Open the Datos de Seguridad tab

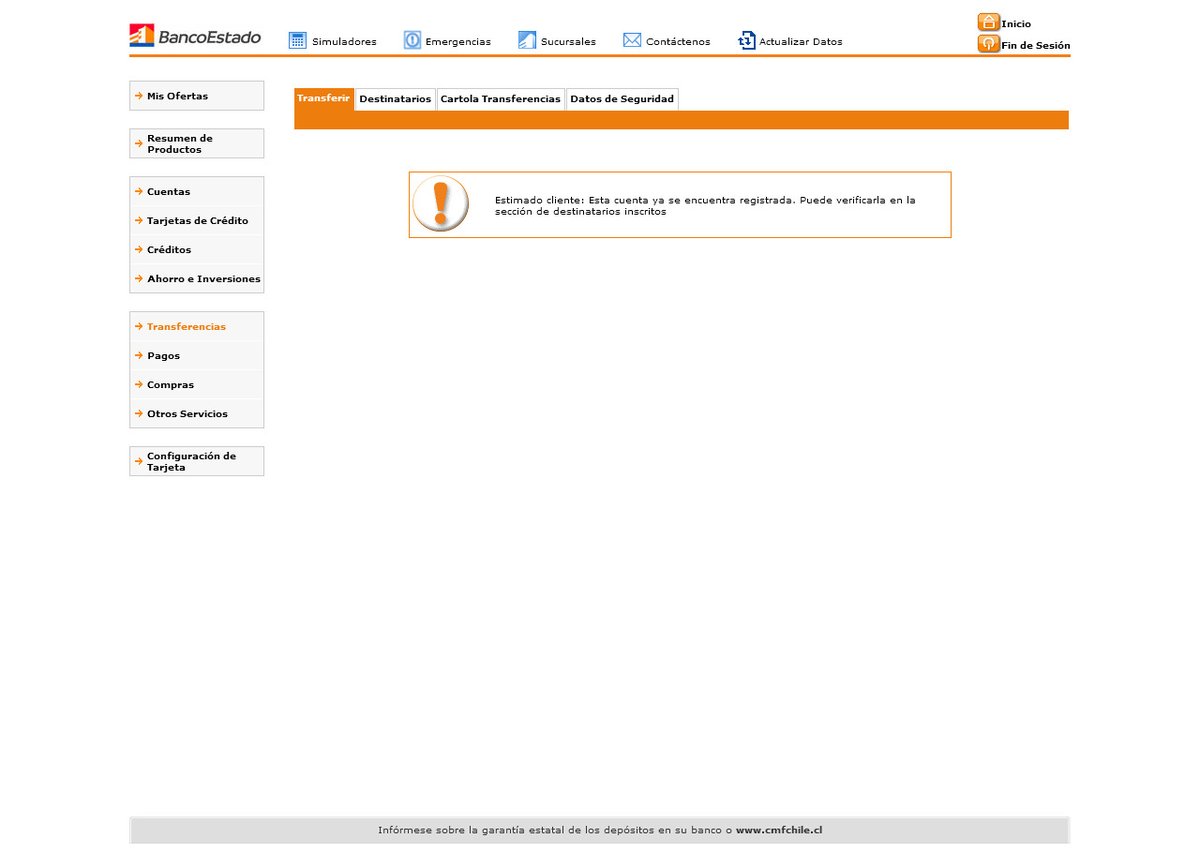pyautogui.click(x=622, y=99)
